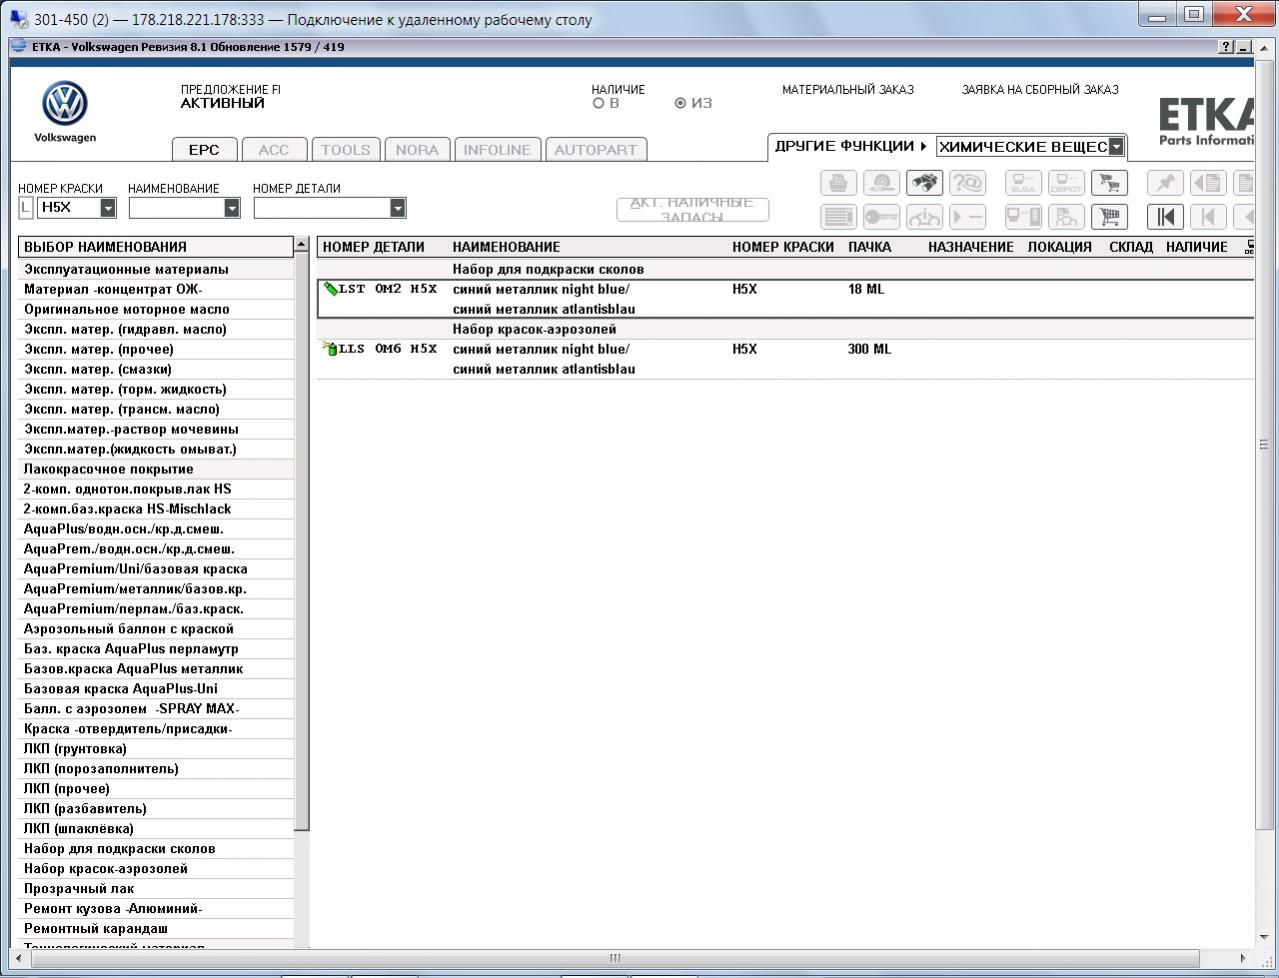Open the НАИМЕНОВАНИЕ dropdown

[232, 208]
